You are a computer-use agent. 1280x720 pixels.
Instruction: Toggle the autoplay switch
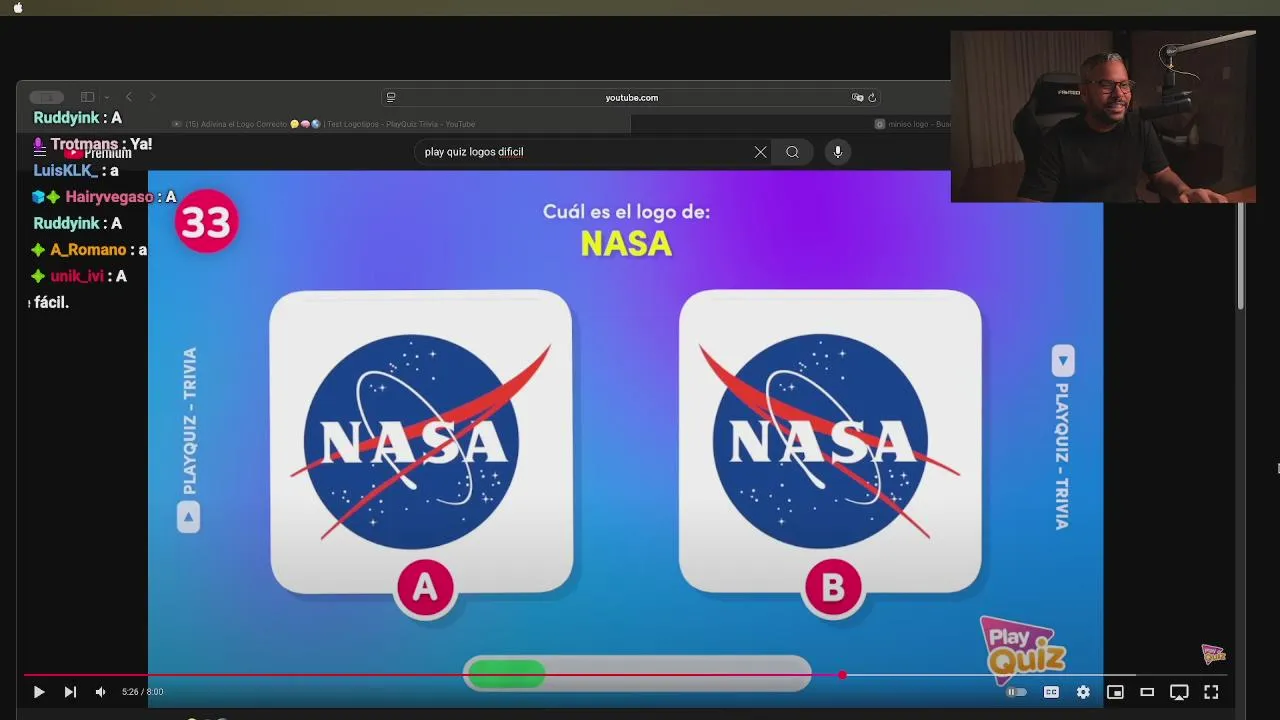click(x=1016, y=692)
